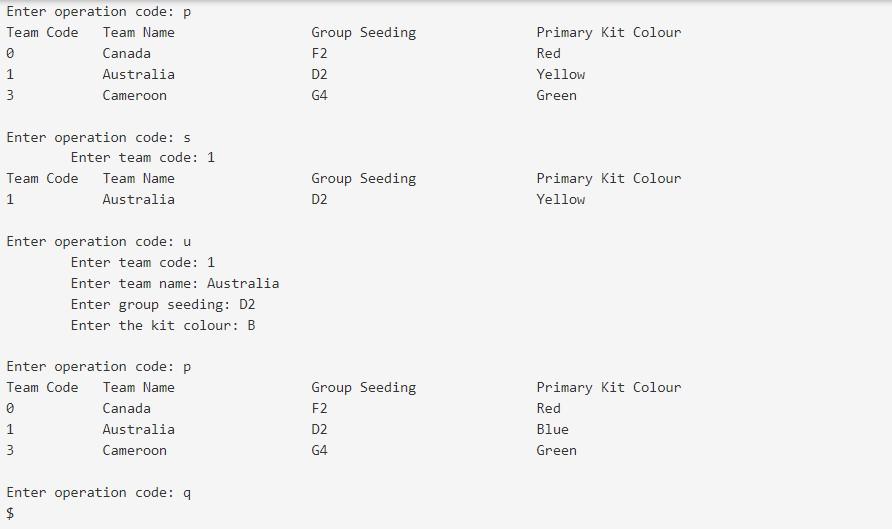Click 'Team Code' header in first table
This screenshot has height=529, width=892.
coord(42,32)
